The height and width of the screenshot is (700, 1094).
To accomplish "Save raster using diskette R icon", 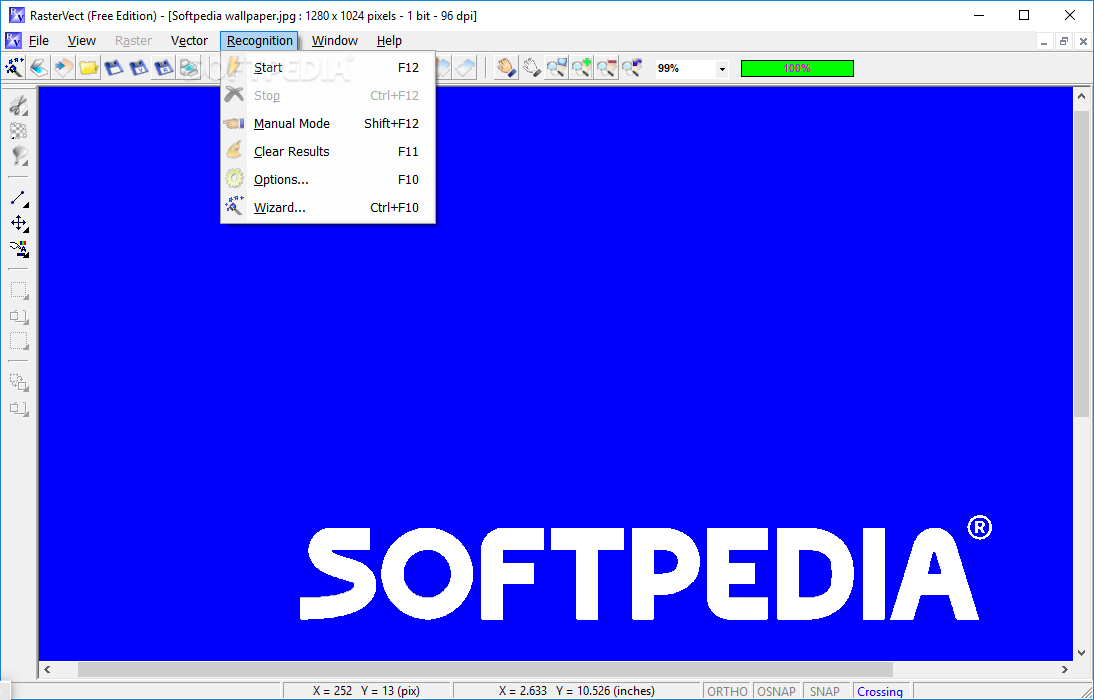I will click(164, 68).
